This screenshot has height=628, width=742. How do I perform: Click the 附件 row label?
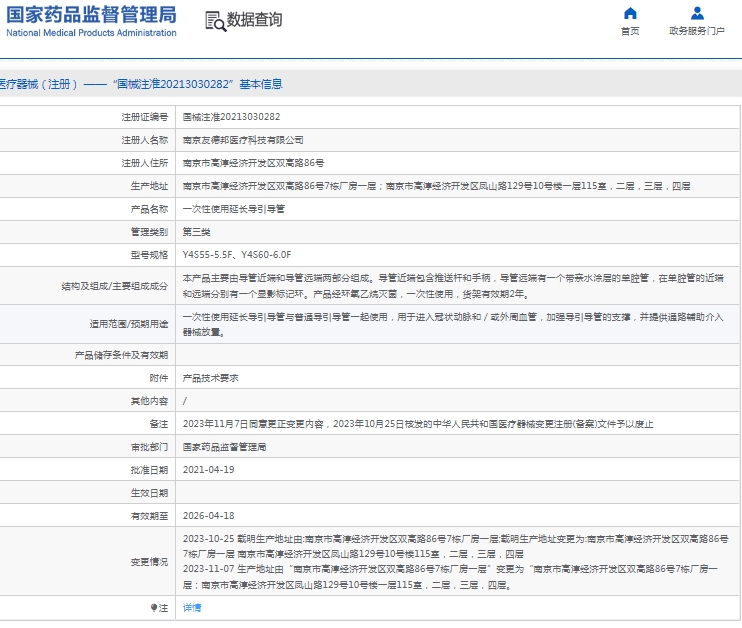[159, 378]
